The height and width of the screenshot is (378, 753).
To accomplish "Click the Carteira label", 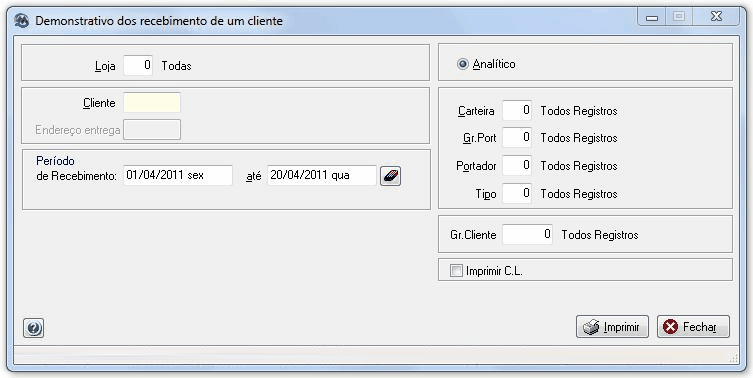I will 476,111.
